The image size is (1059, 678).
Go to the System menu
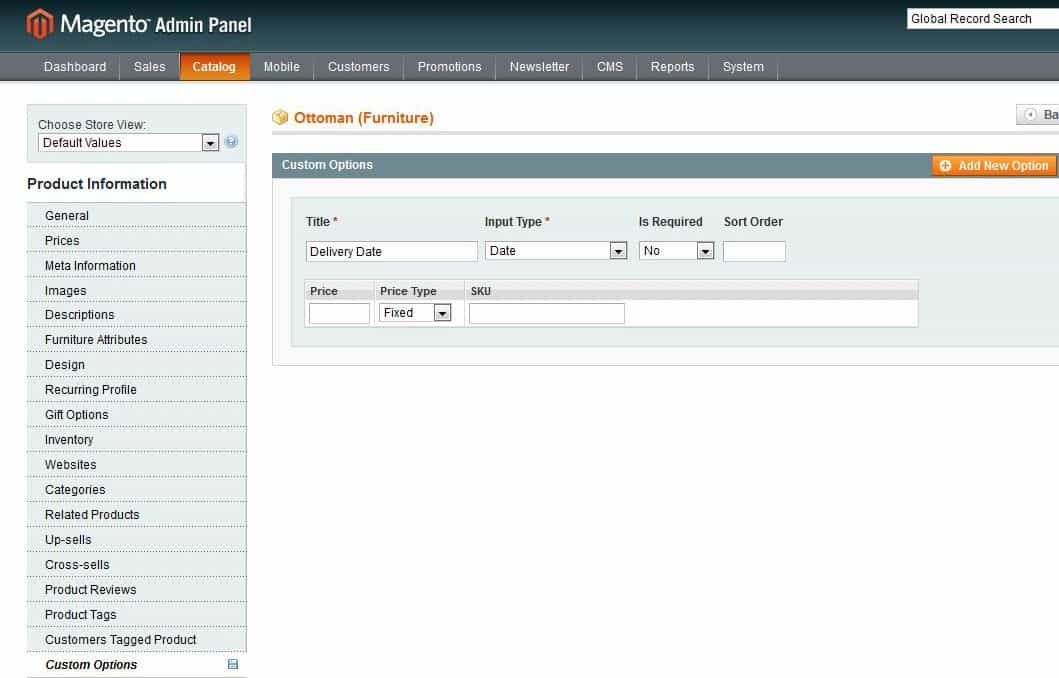pyautogui.click(x=743, y=67)
